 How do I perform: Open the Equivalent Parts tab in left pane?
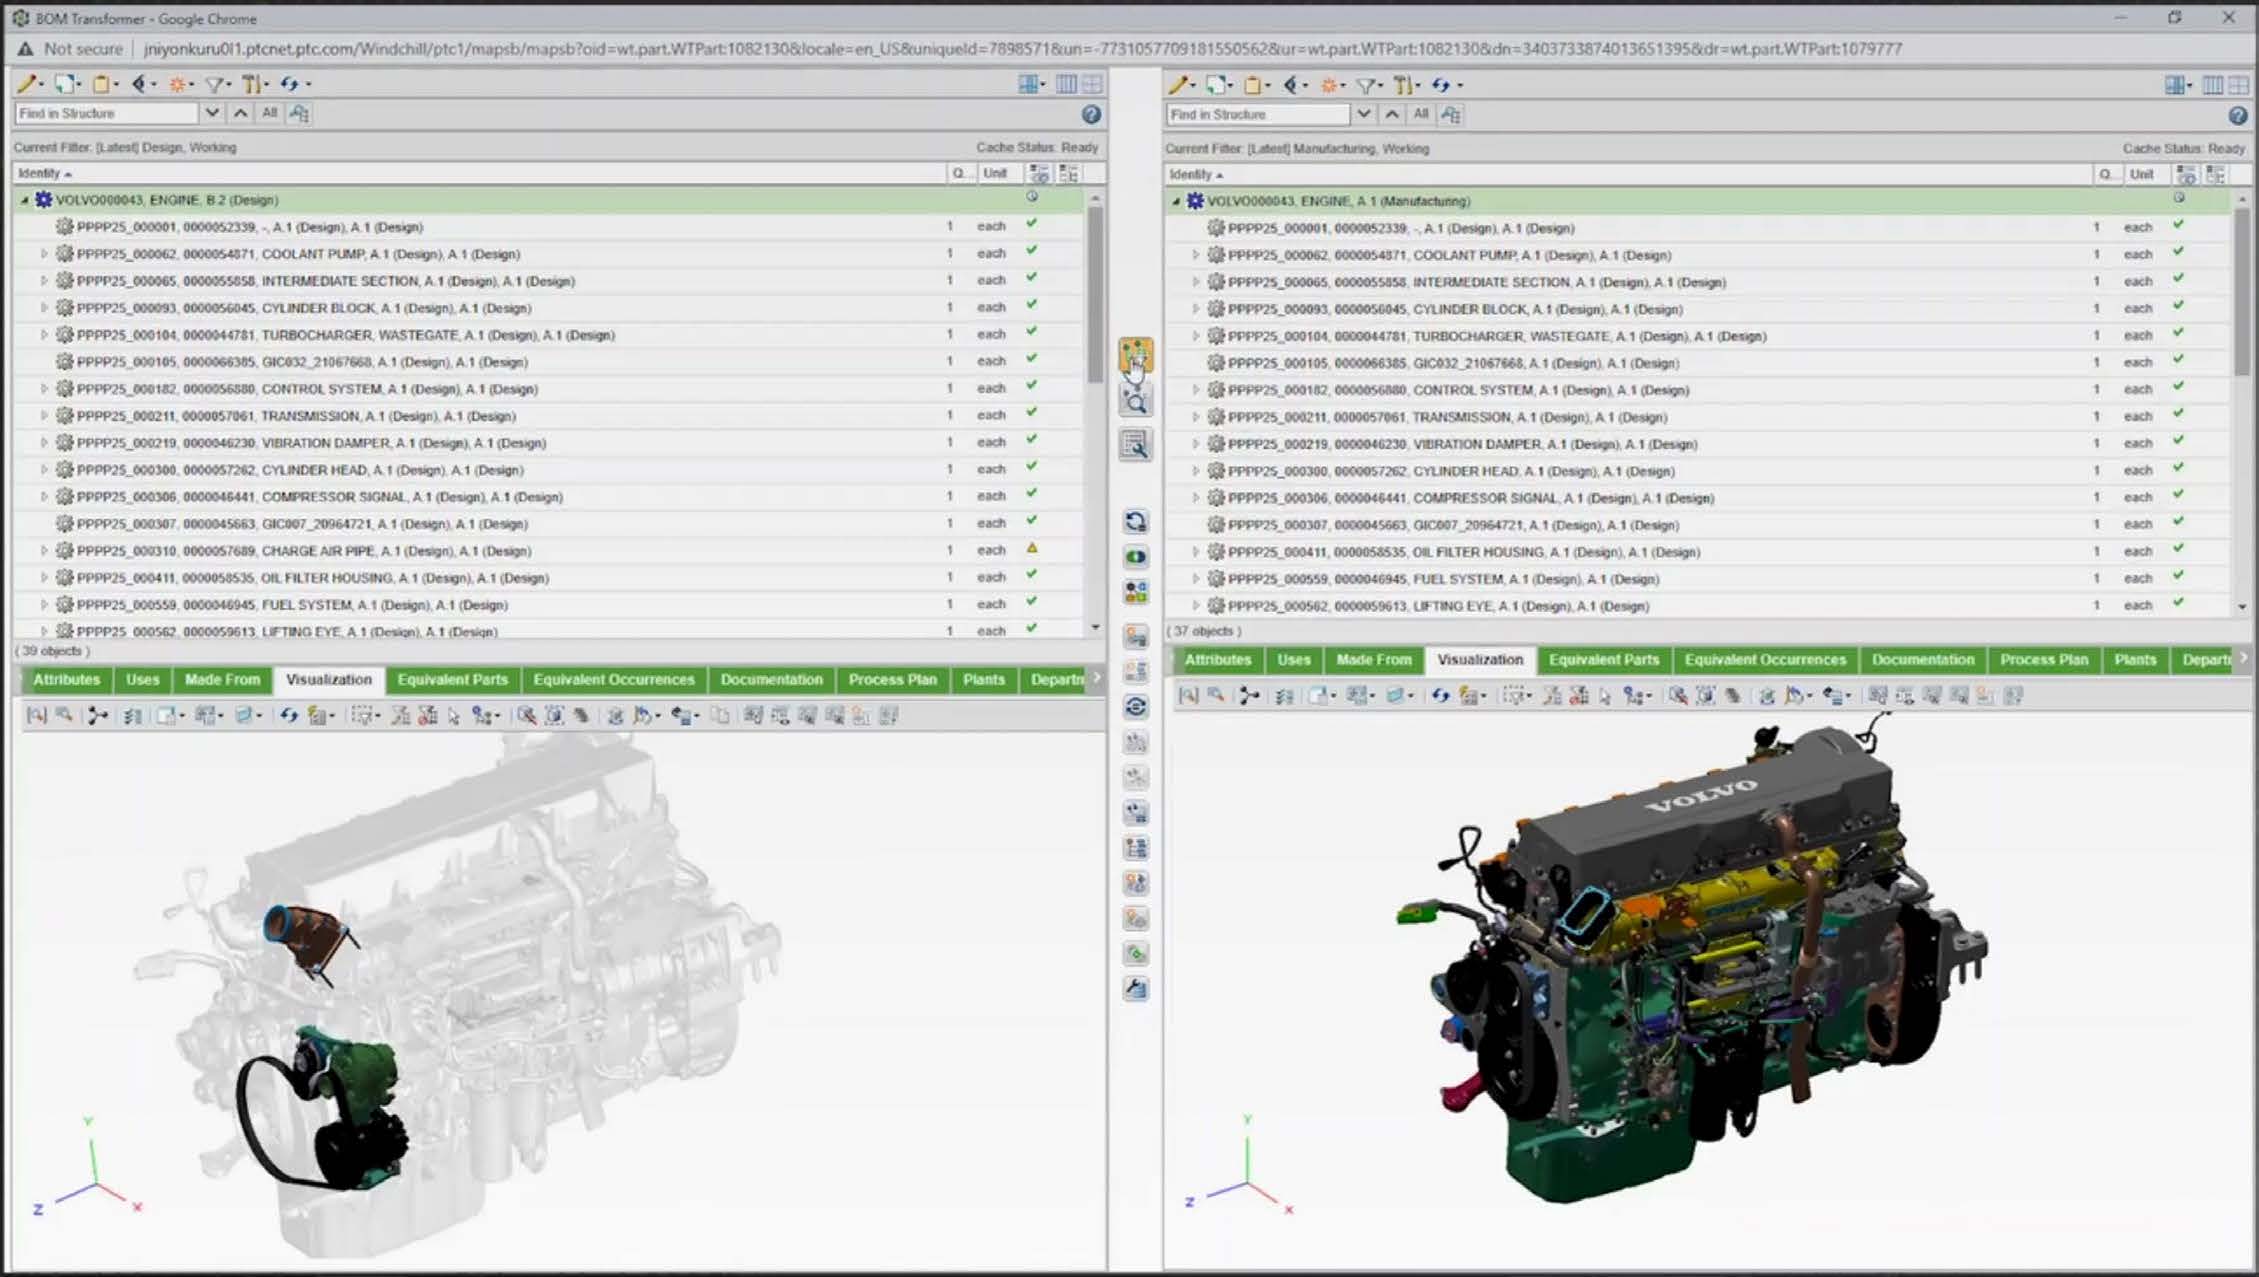452,680
